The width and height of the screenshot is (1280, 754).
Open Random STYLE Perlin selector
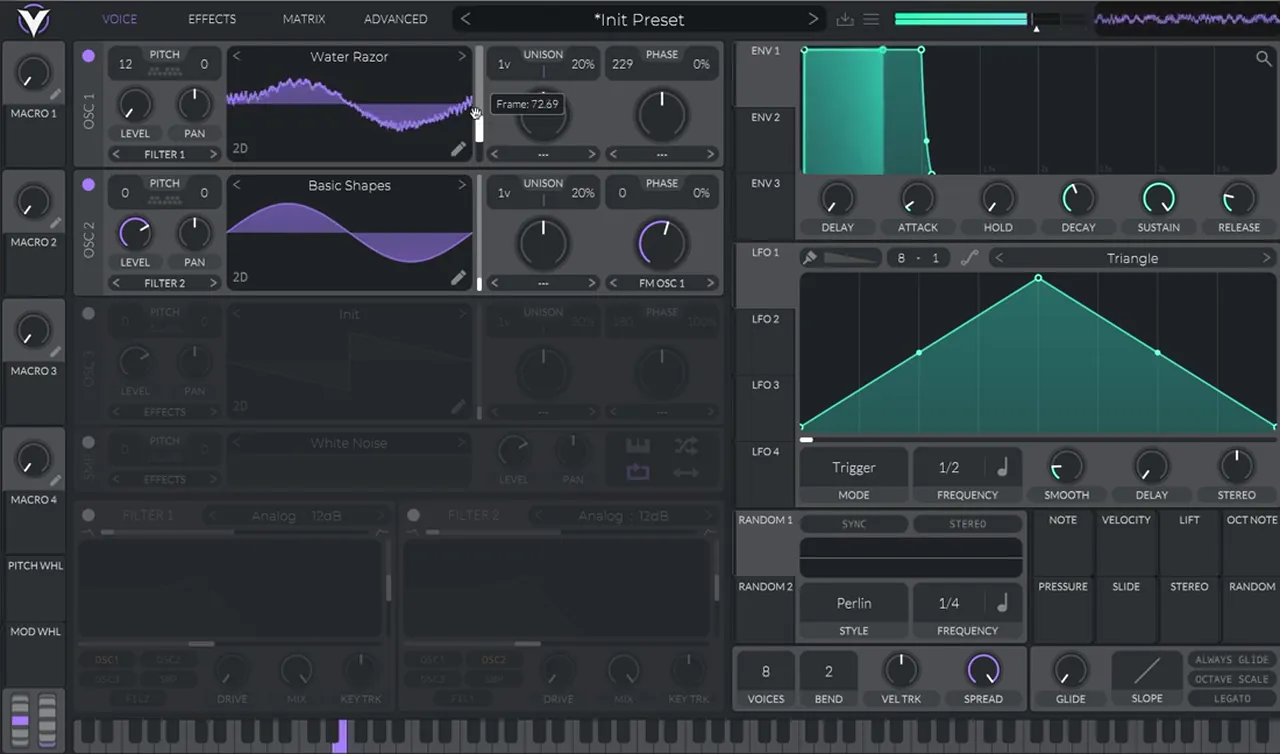click(x=854, y=603)
